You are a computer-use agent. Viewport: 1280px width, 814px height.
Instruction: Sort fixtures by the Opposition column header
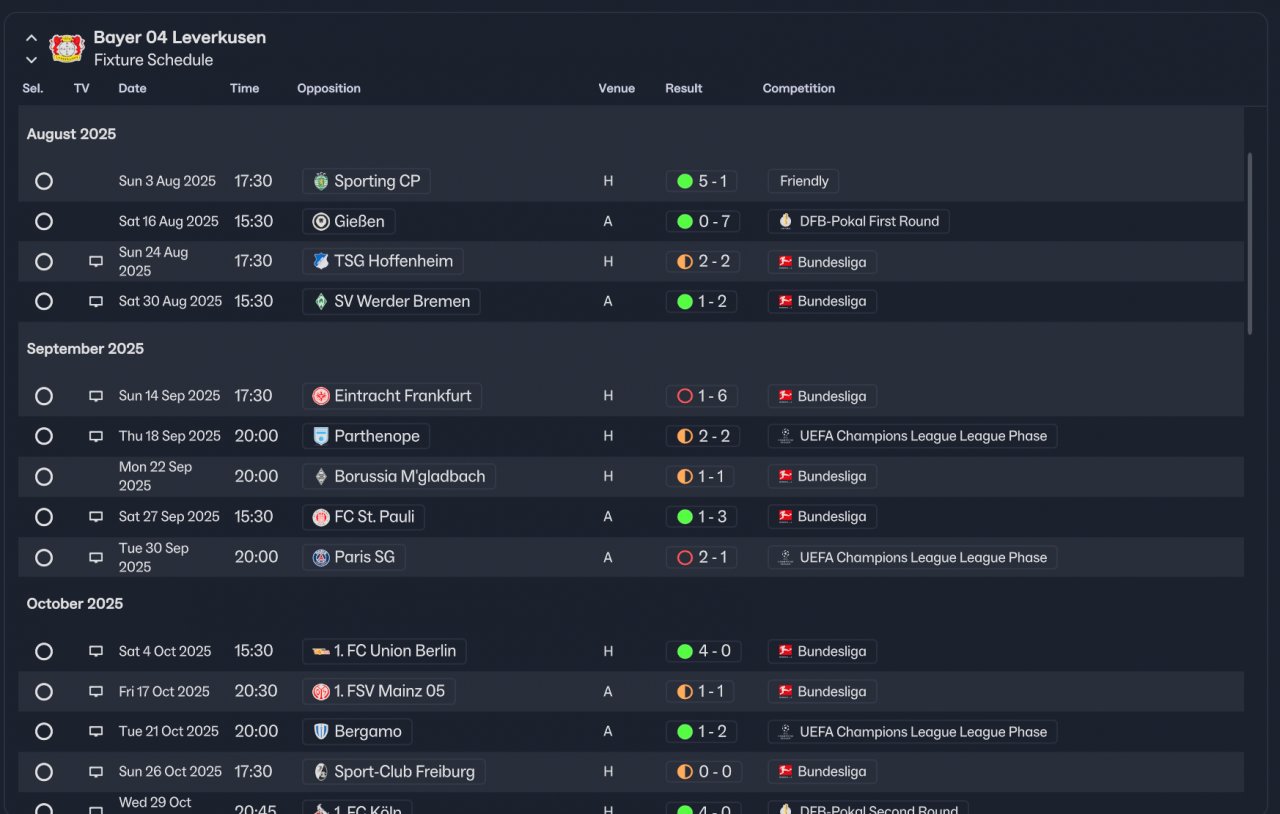[329, 88]
